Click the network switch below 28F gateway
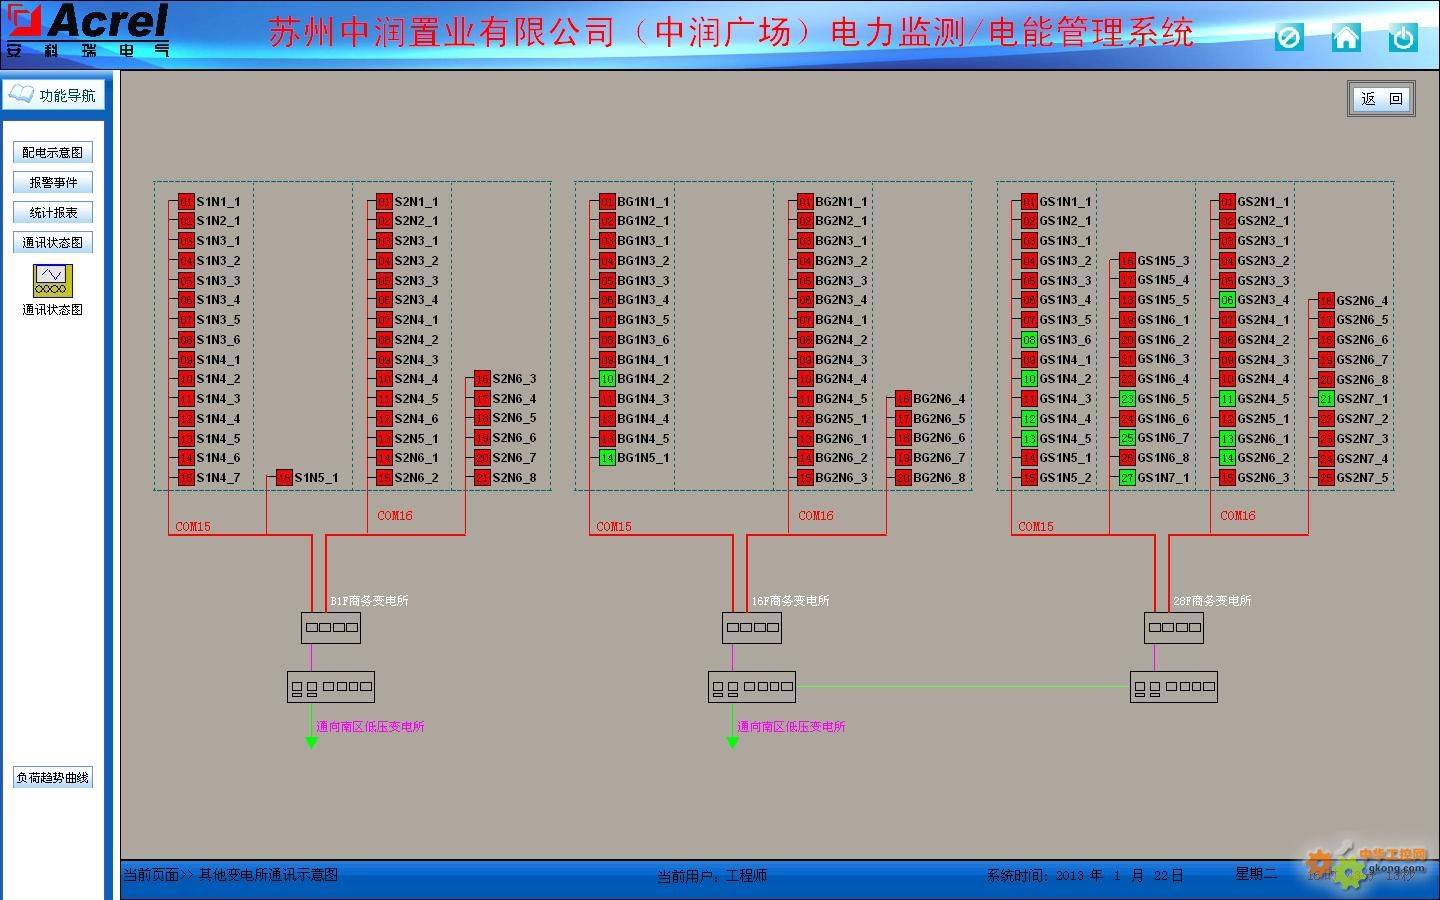The image size is (1440, 900). (x=1174, y=686)
